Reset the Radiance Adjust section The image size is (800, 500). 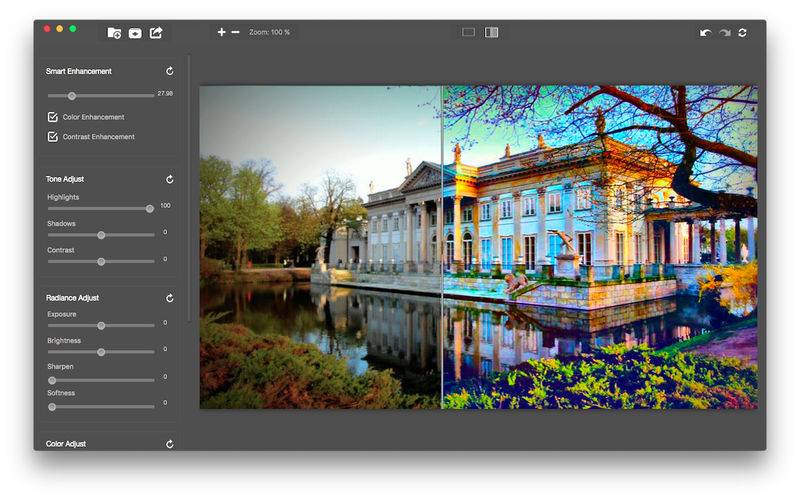pos(170,298)
